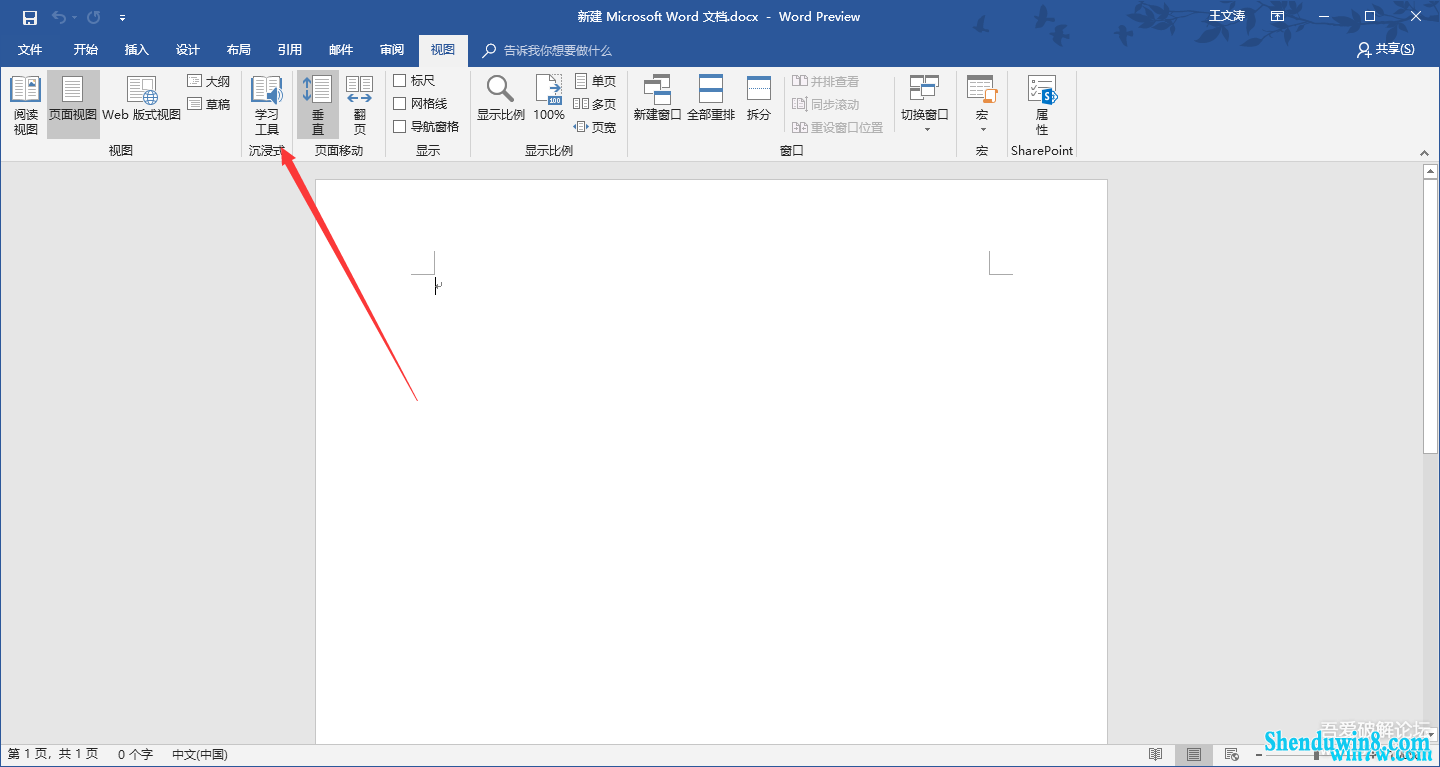This screenshot has height=767, width=1440.
Task: Click the 告诉我你想要做什么 search box
Action: pyautogui.click(x=548, y=50)
